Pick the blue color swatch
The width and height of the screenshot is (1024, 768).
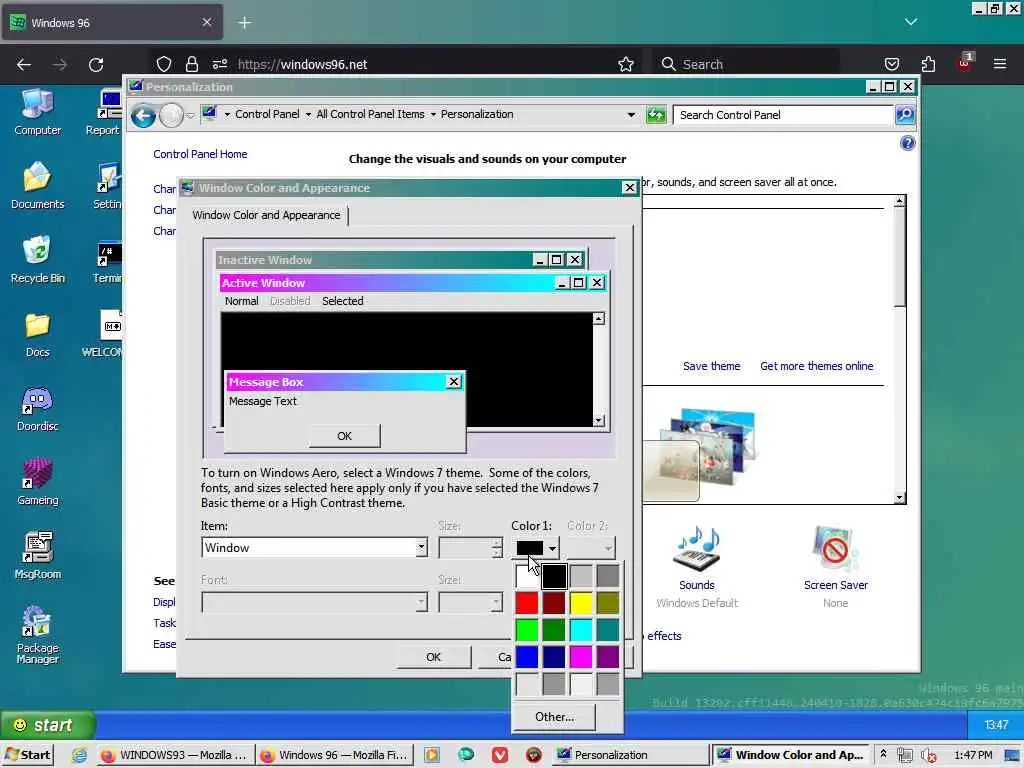527,657
